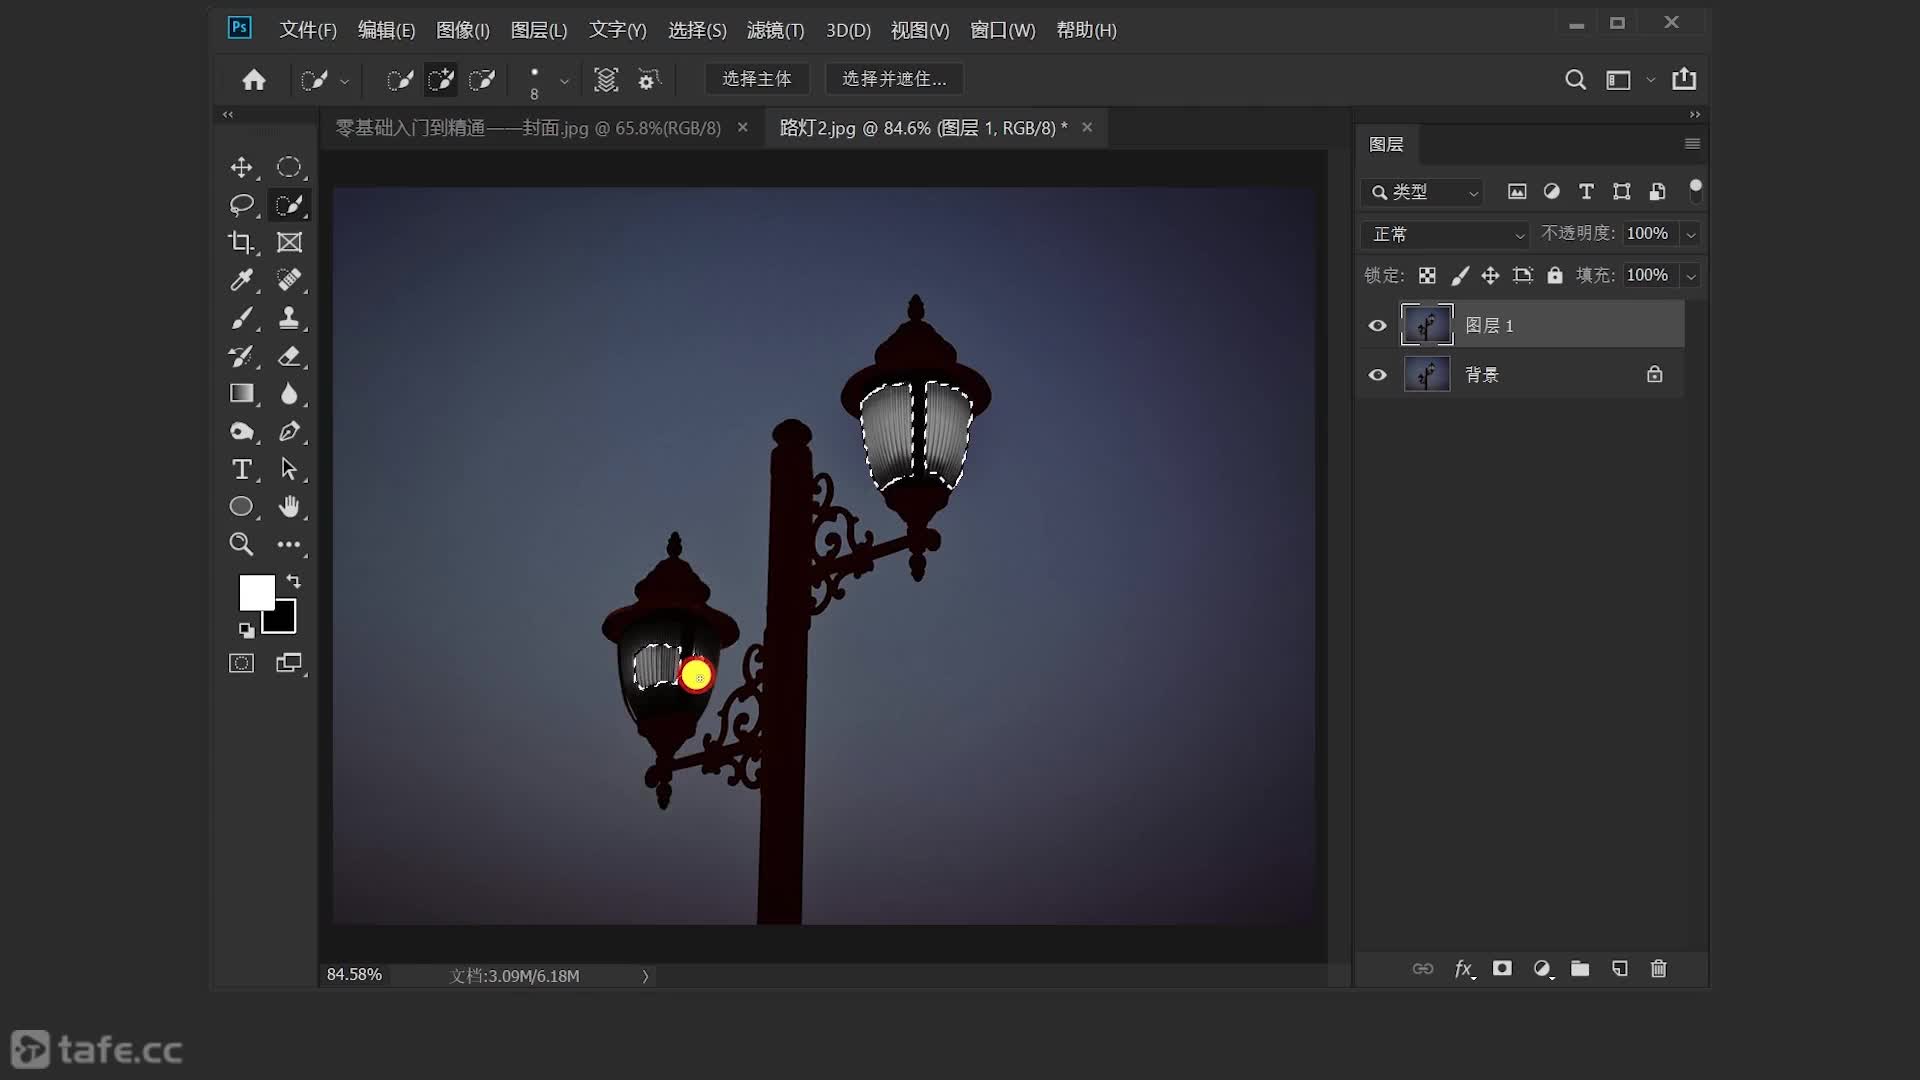Select the Horizontal Type tool
Viewport: 1920px width, 1080px height.
(241, 469)
